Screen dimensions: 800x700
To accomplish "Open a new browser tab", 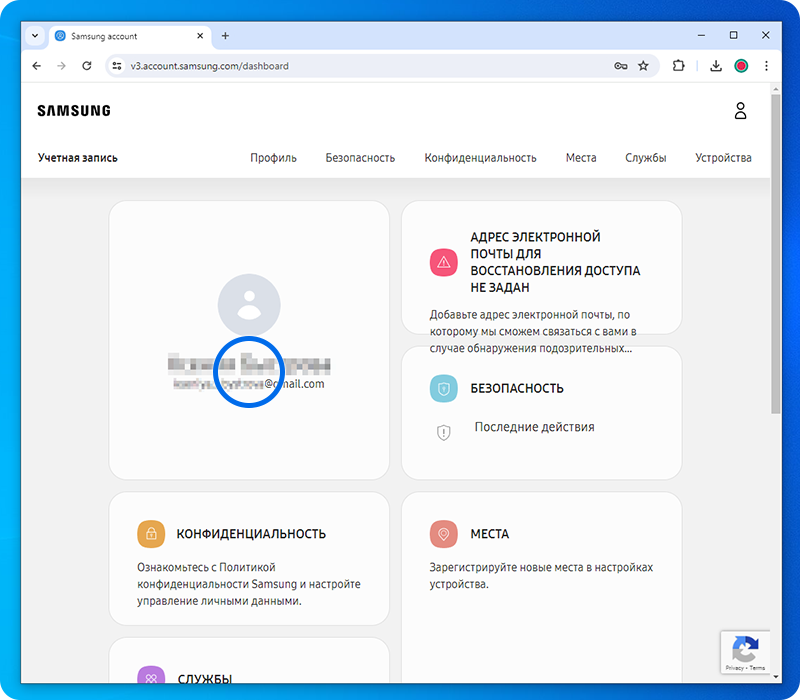I will click(x=225, y=36).
